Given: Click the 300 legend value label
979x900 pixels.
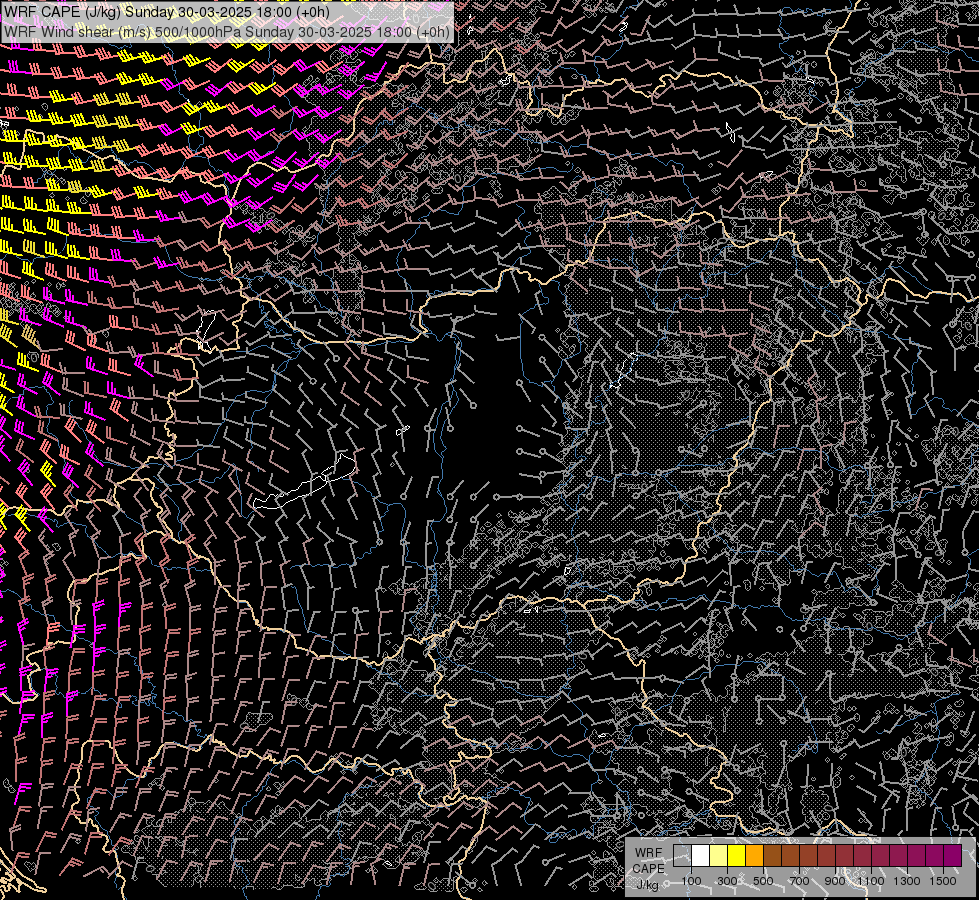Looking at the screenshot, I should (x=727, y=881).
